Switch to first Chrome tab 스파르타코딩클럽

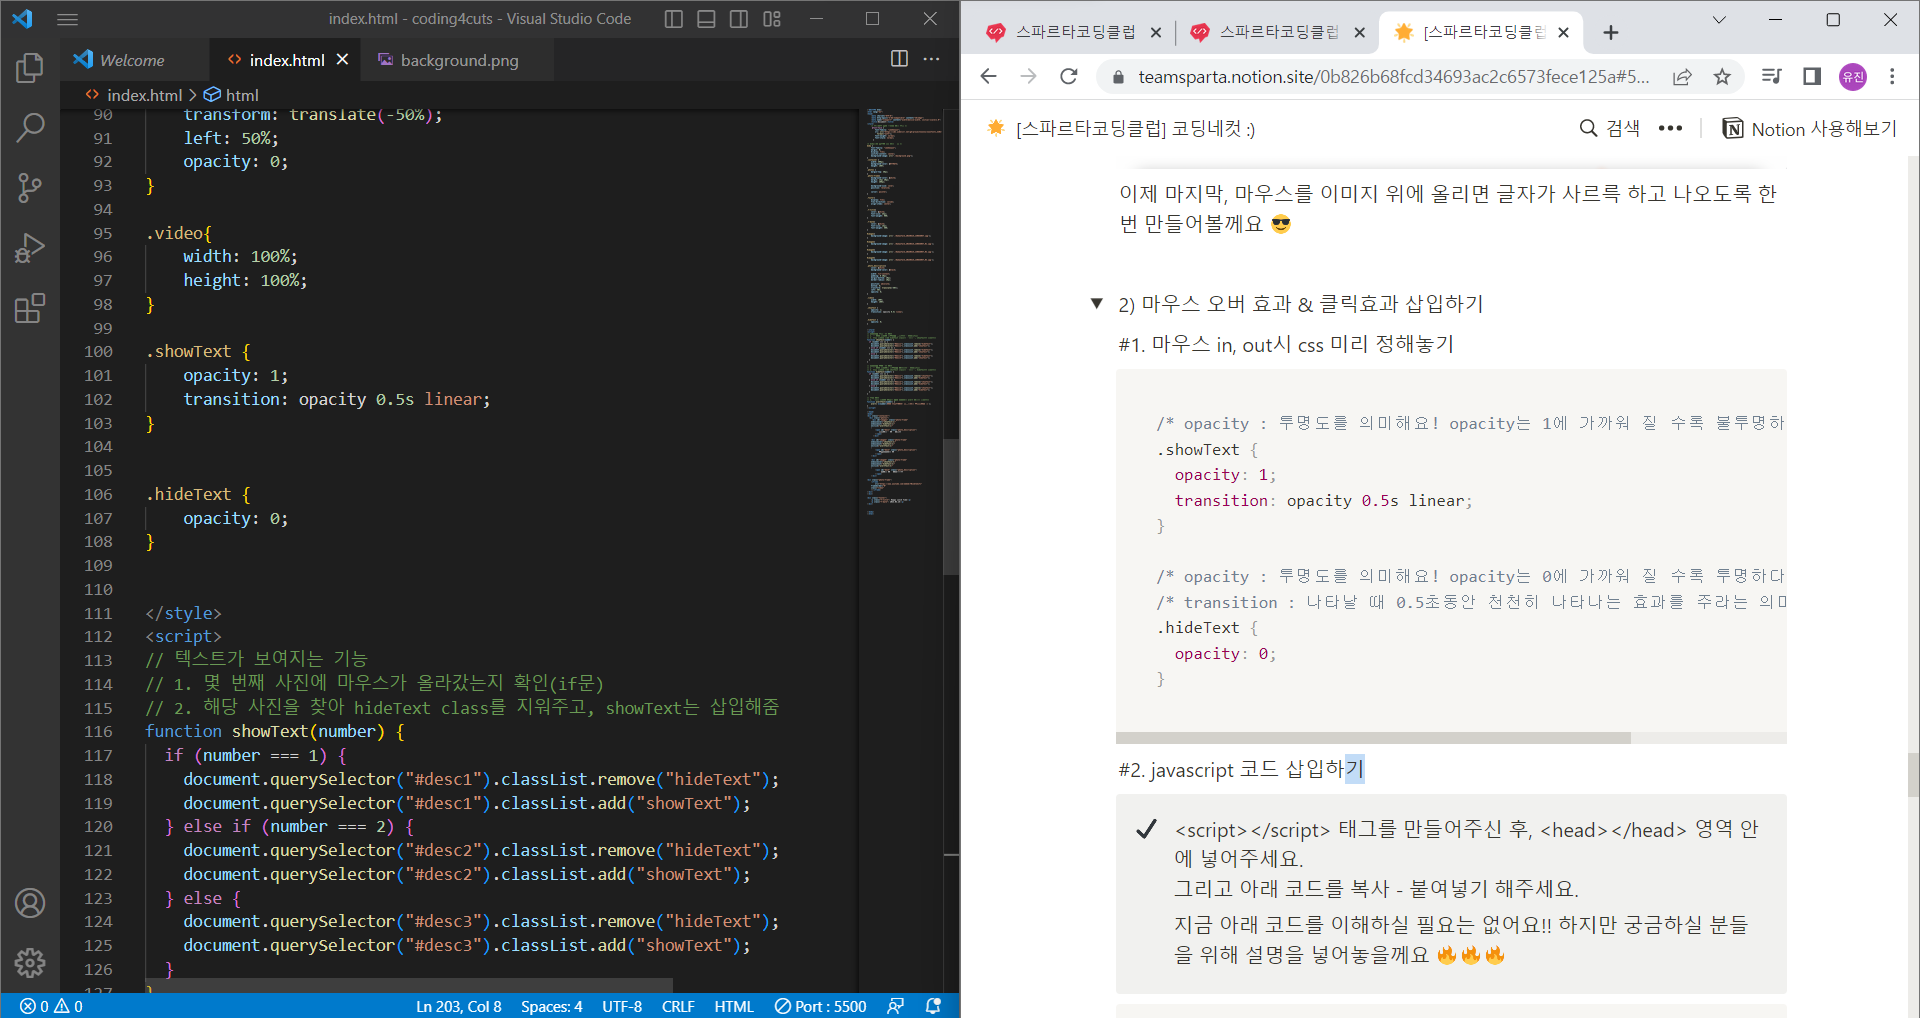click(1074, 32)
